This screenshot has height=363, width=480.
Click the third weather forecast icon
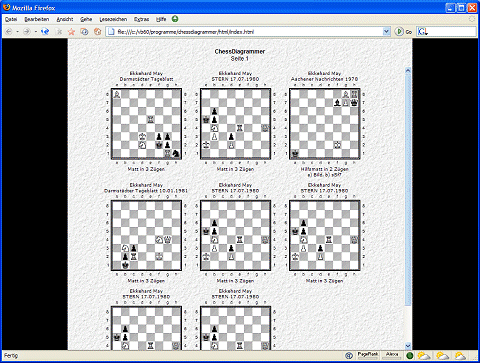[x=460, y=356]
